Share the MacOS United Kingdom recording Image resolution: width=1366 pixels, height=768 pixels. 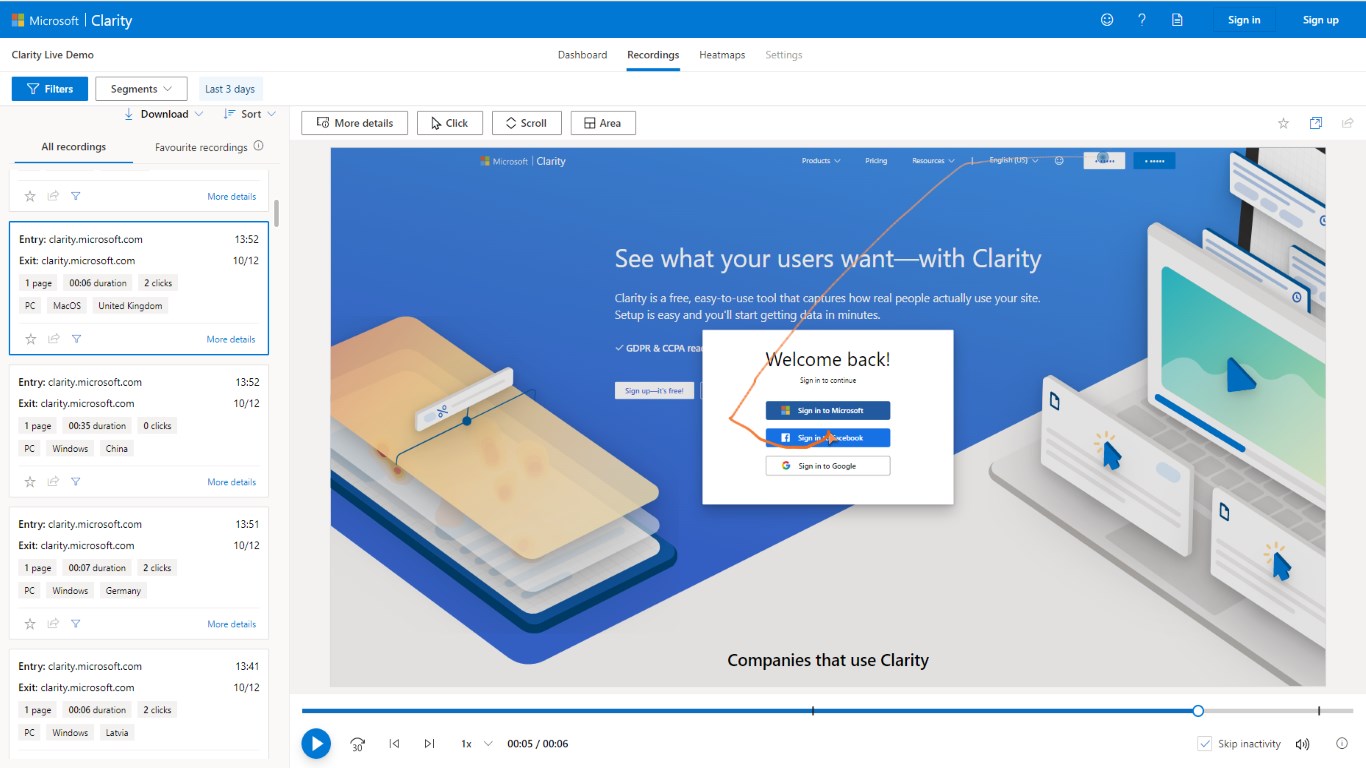coord(54,339)
